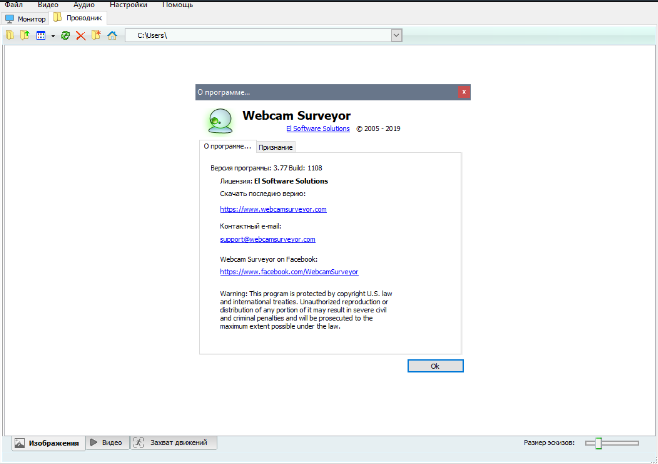This screenshot has height=464, width=658.
Task: Switch to the bottom Видео tab
Action: pyautogui.click(x=107, y=443)
